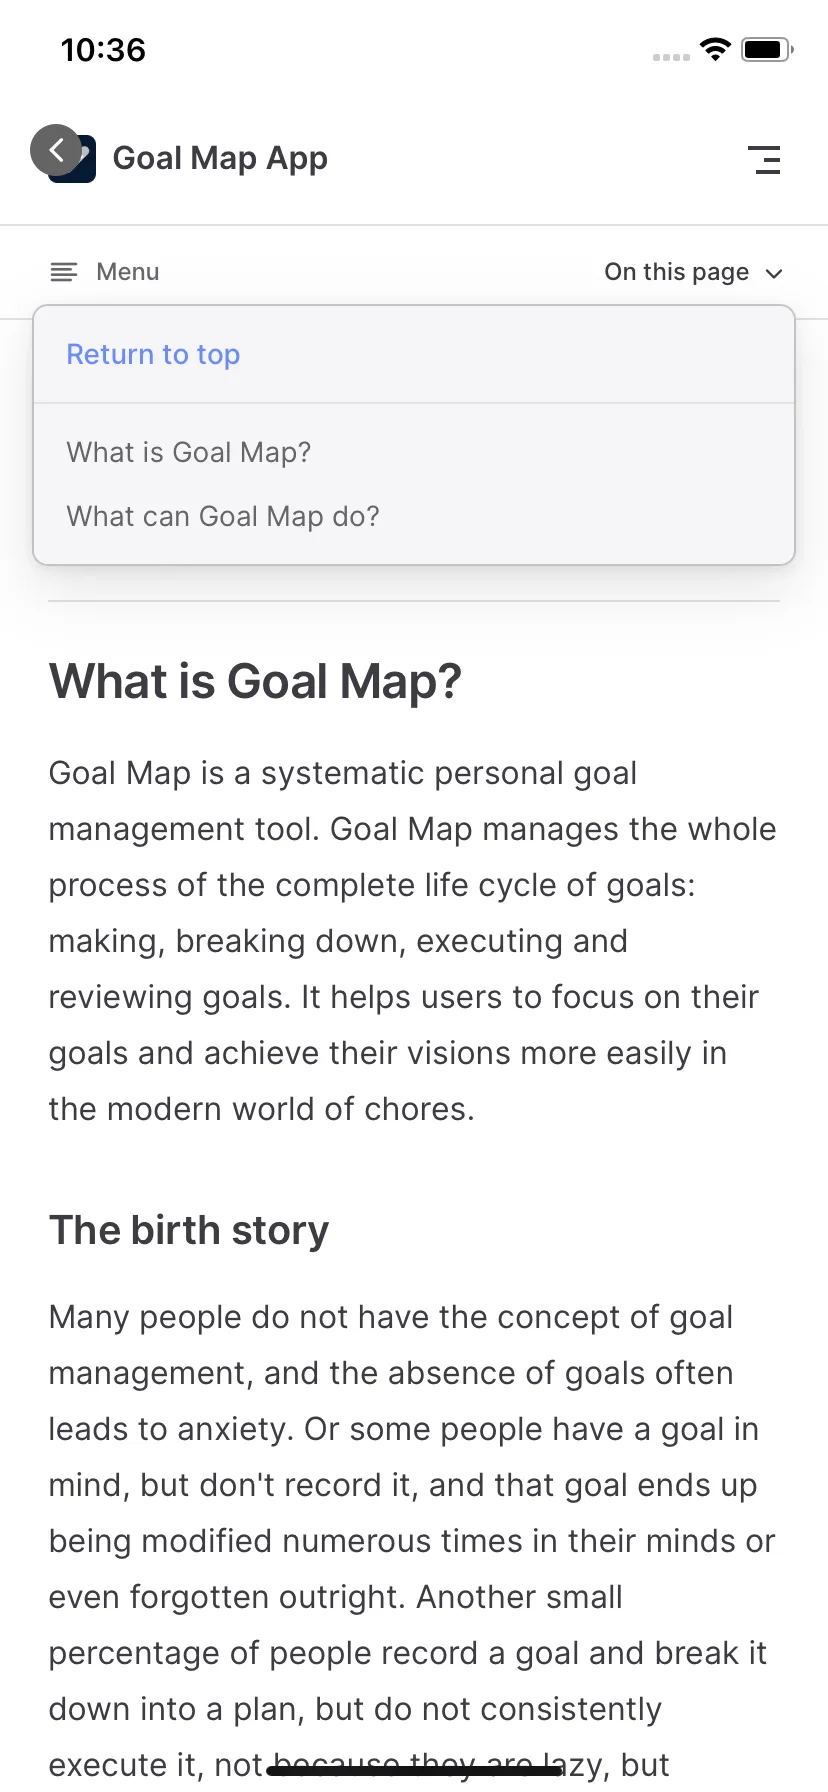This screenshot has height=1792, width=828.
Task: Tap the home indicator bar
Action: (x=414, y=1771)
